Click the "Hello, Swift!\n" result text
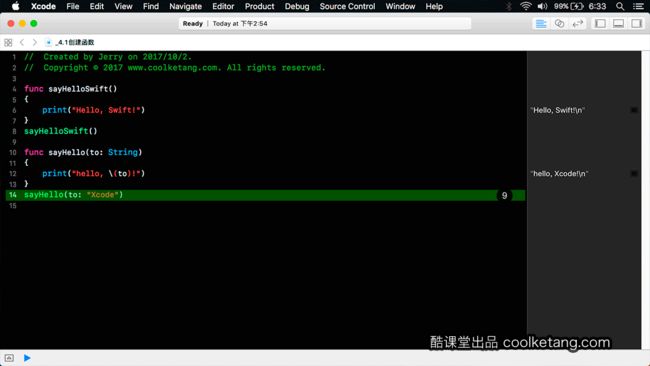The height and width of the screenshot is (366, 650). (x=558, y=110)
